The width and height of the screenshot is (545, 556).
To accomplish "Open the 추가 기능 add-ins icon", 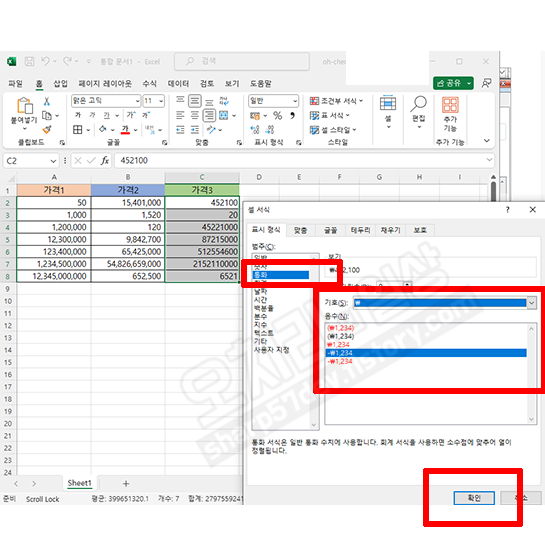I will click(x=450, y=114).
